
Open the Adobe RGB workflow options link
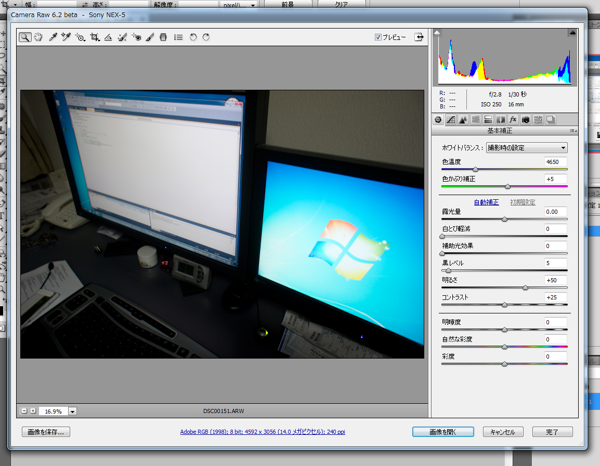pyautogui.click(x=262, y=432)
